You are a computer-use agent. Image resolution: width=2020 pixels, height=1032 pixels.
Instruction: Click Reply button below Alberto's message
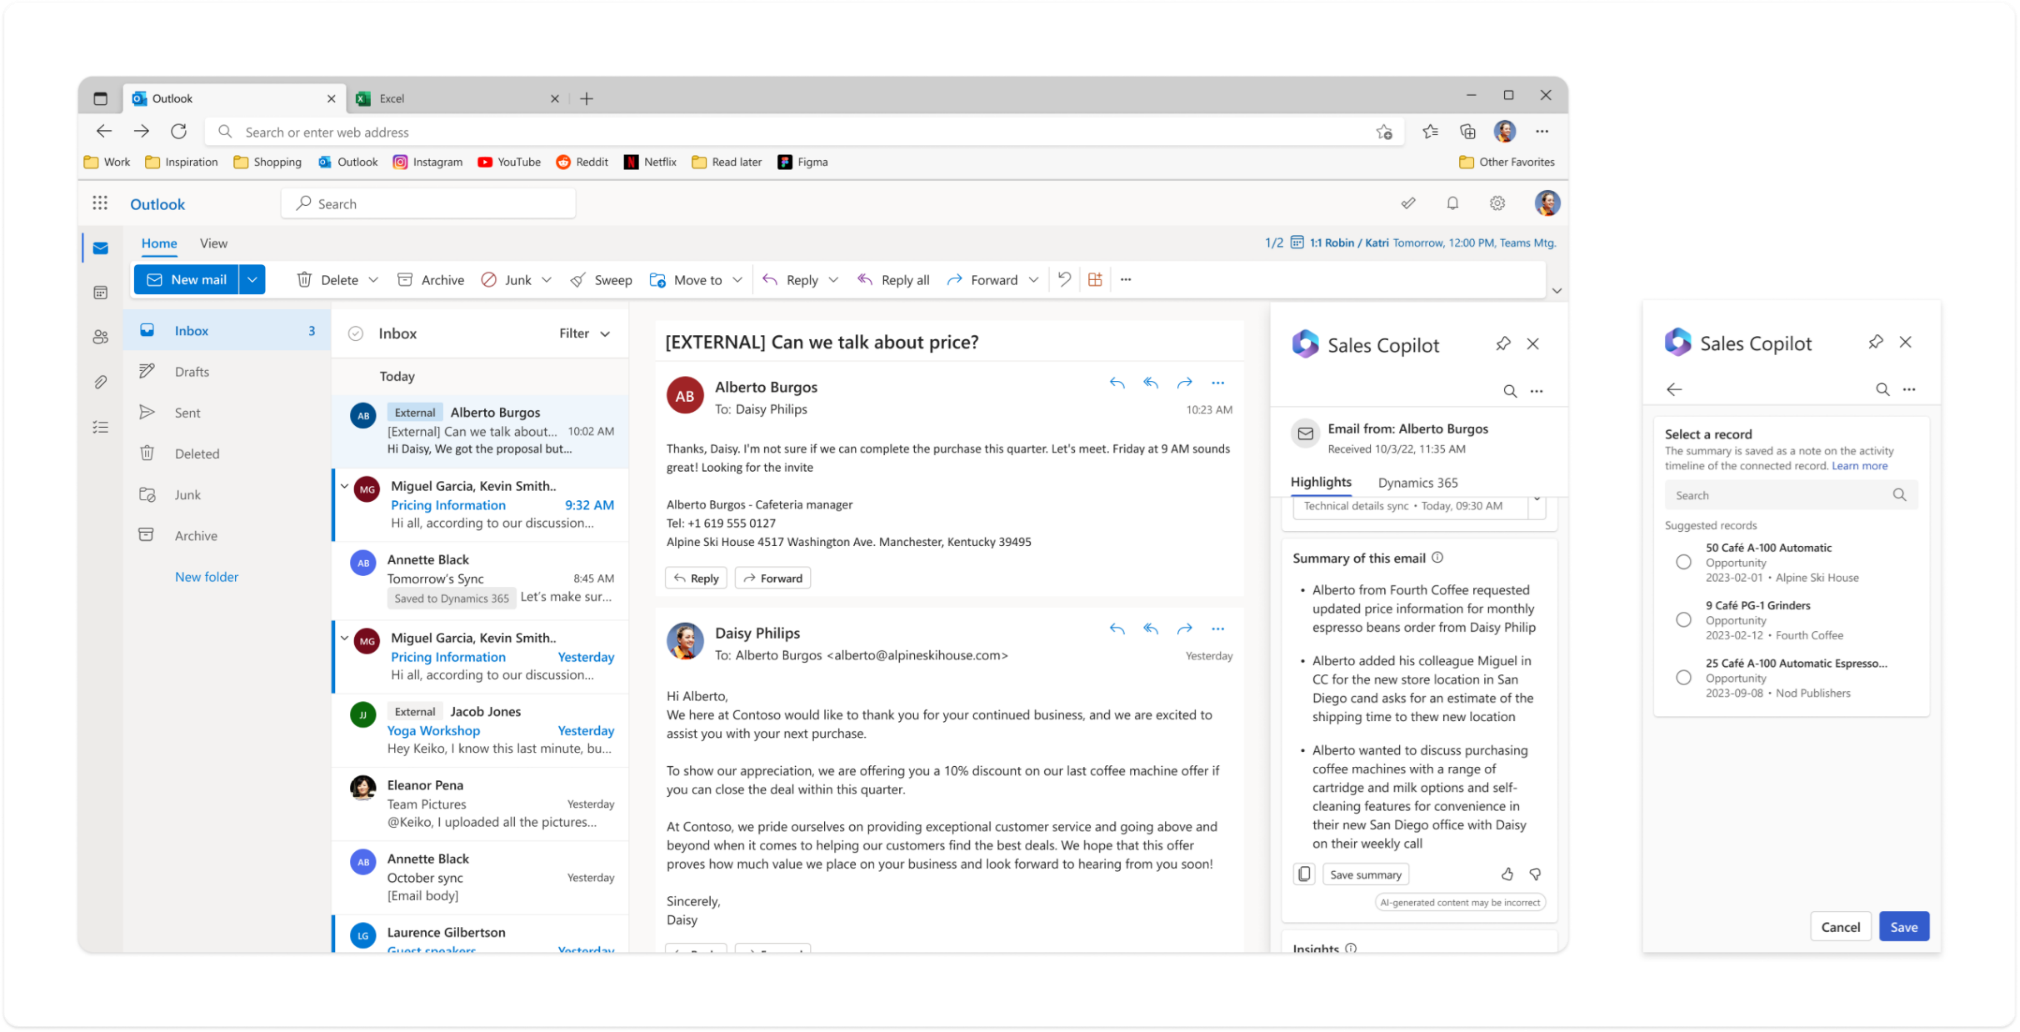click(696, 578)
